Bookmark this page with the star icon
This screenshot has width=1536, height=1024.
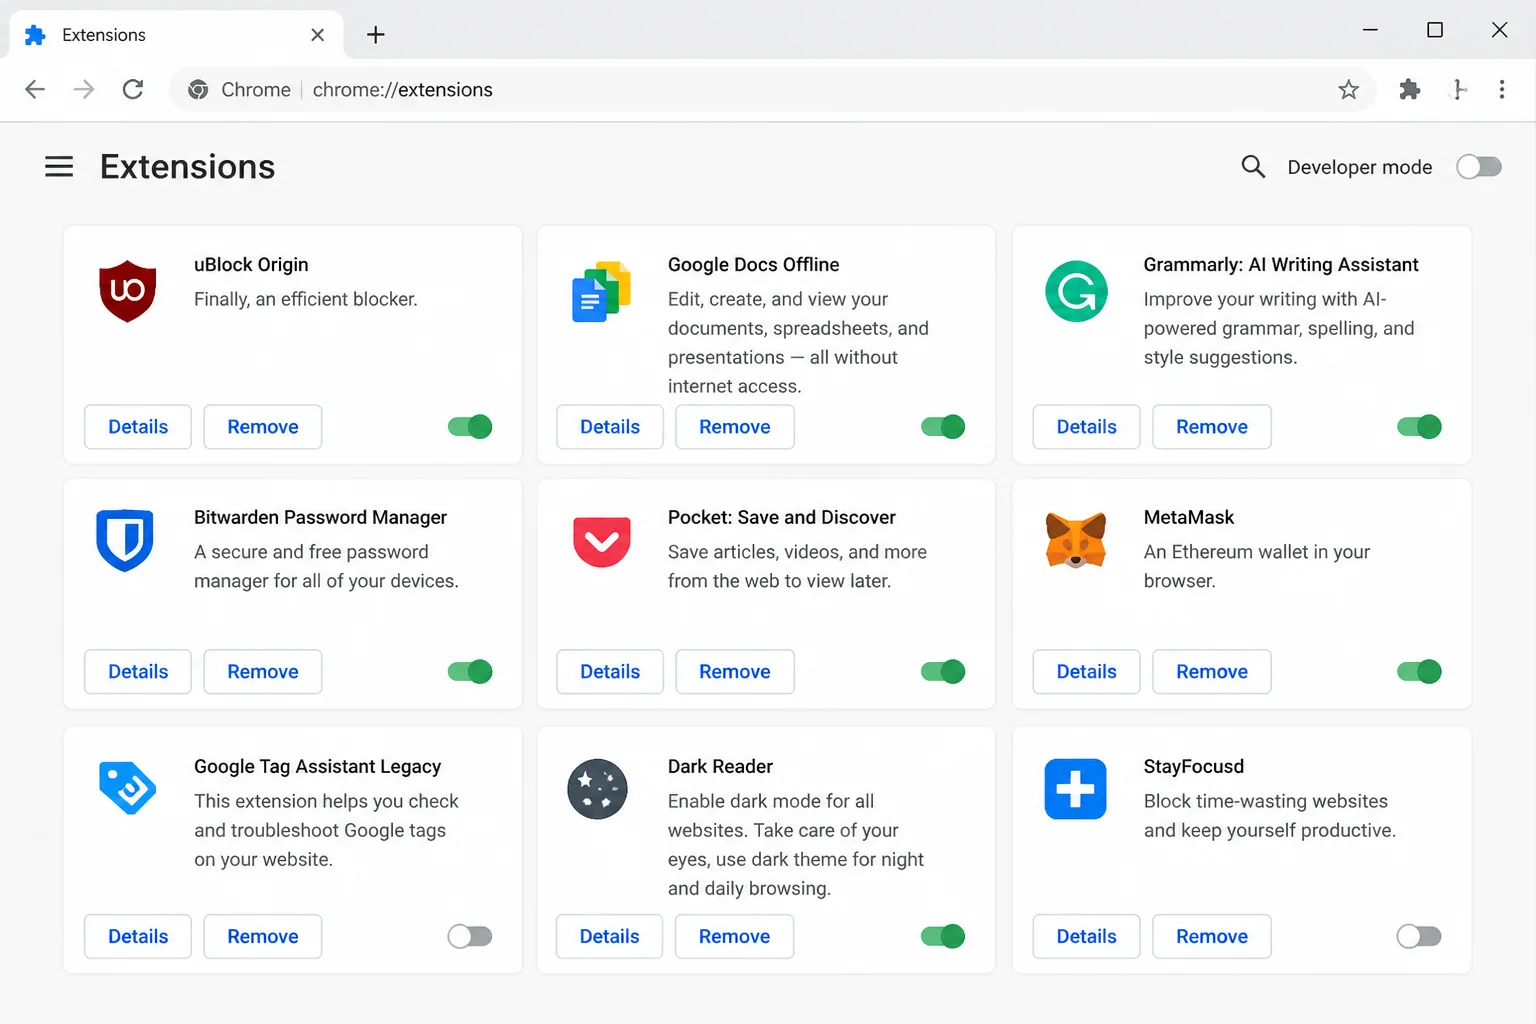coord(1348,90)
